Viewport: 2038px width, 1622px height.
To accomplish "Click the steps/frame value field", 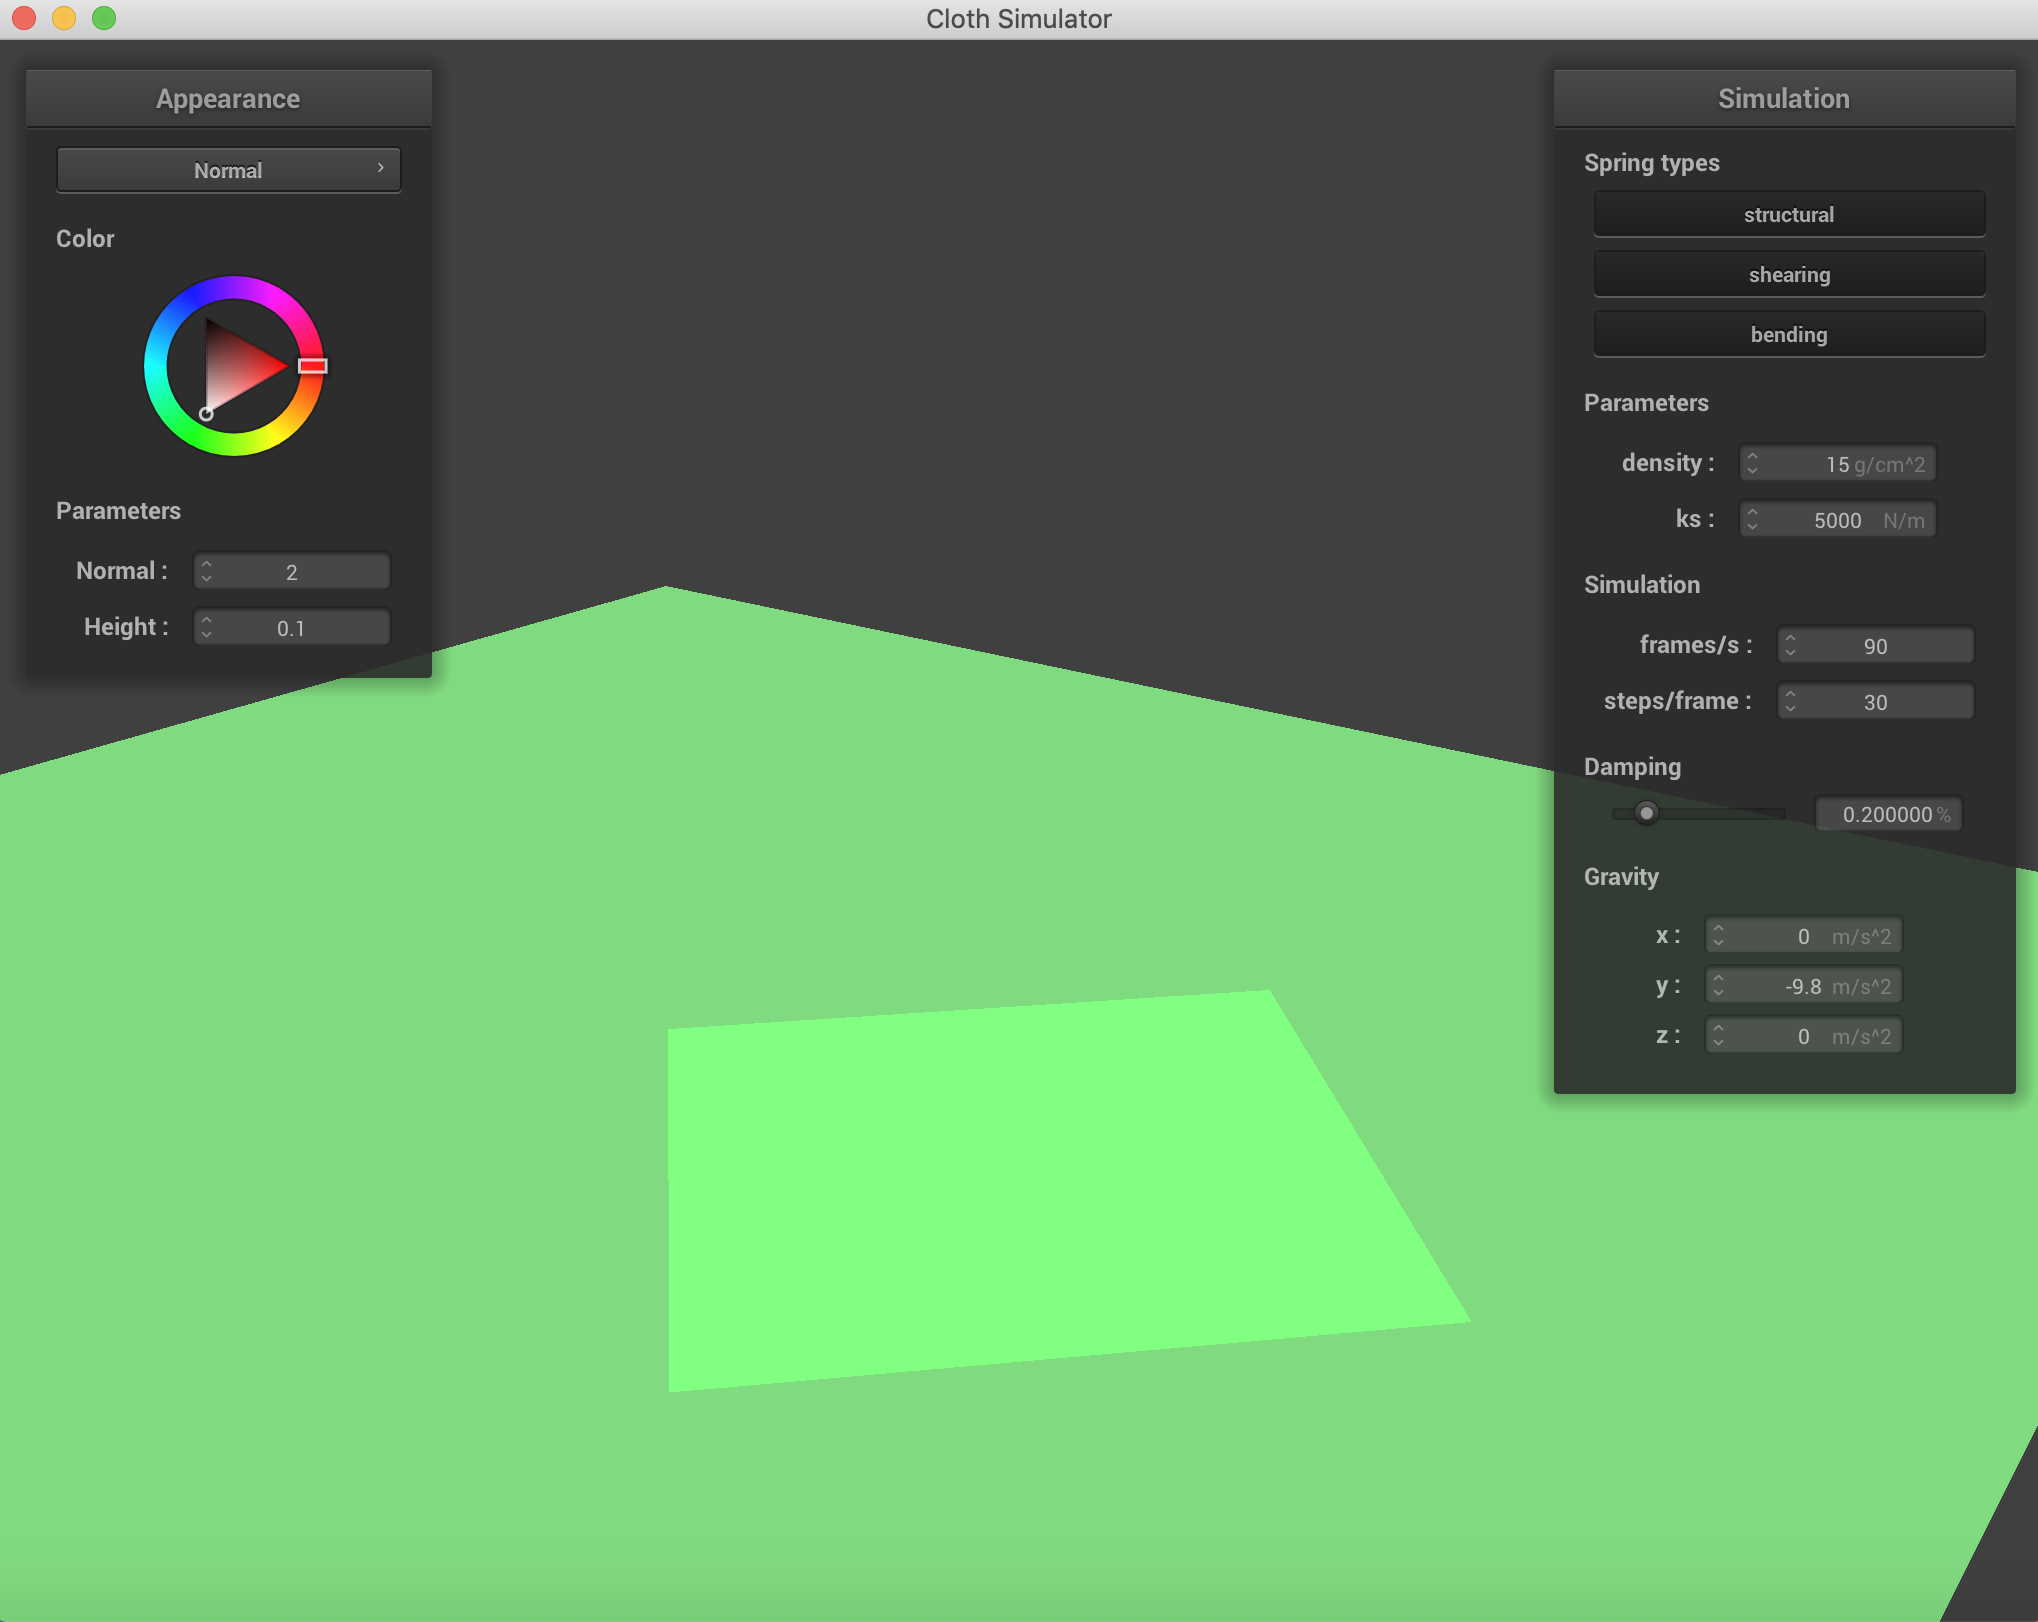I will point(1875,701).
